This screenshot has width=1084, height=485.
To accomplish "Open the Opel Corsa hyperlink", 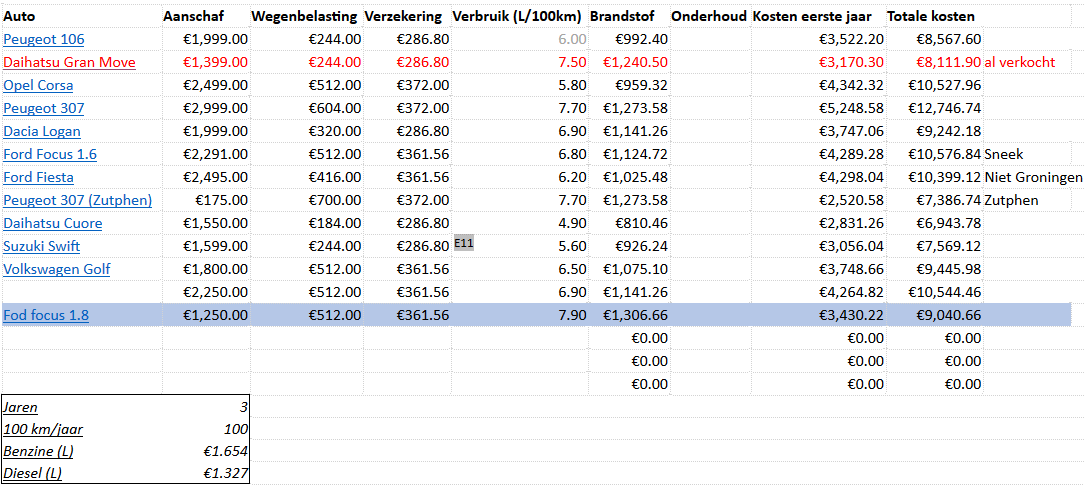I will 38,85.
